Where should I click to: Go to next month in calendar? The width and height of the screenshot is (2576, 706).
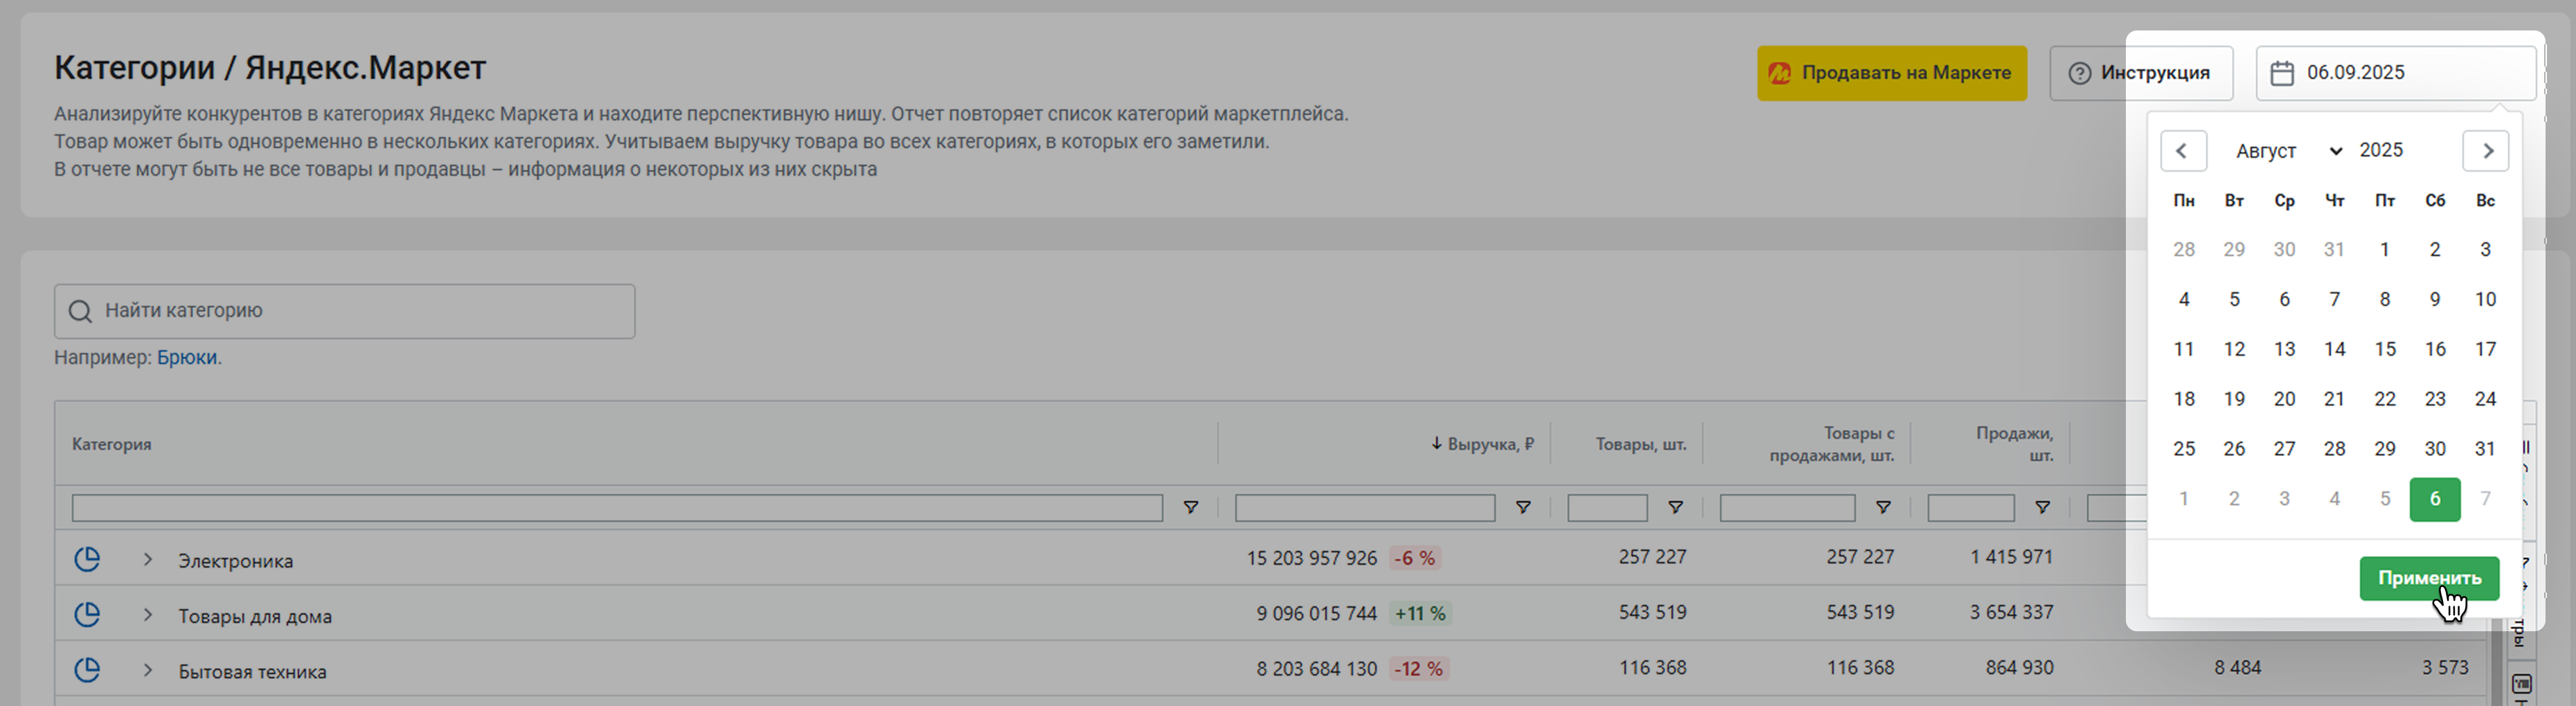point(2486,151)
